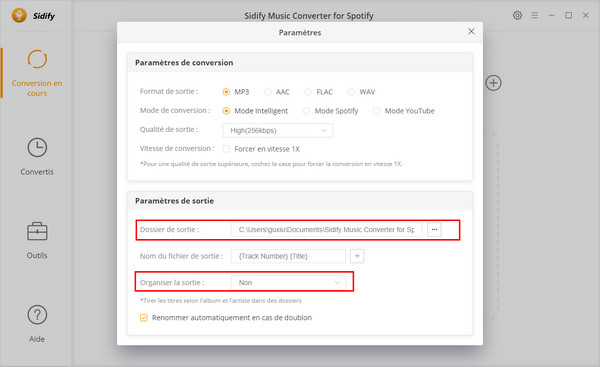Image resolution: width=600 pixels, height=367 pixels.
Task: Click the Vitesse de conversion label
Action: point(177,148)
